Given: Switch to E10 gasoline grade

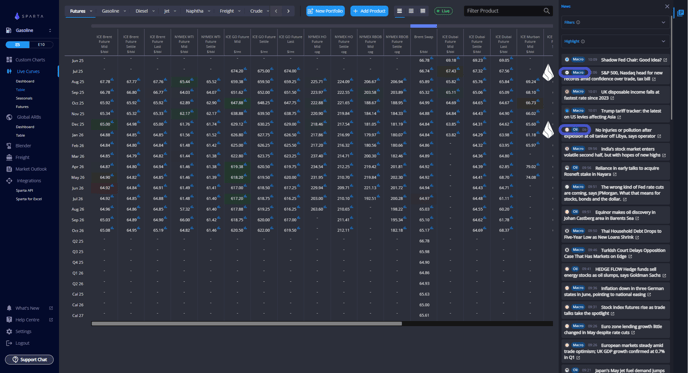Looking at the screenshot, I should pos(41,44).
